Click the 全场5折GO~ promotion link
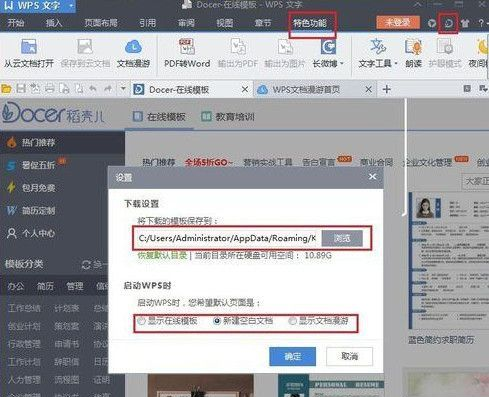 [x=209, y=162]
